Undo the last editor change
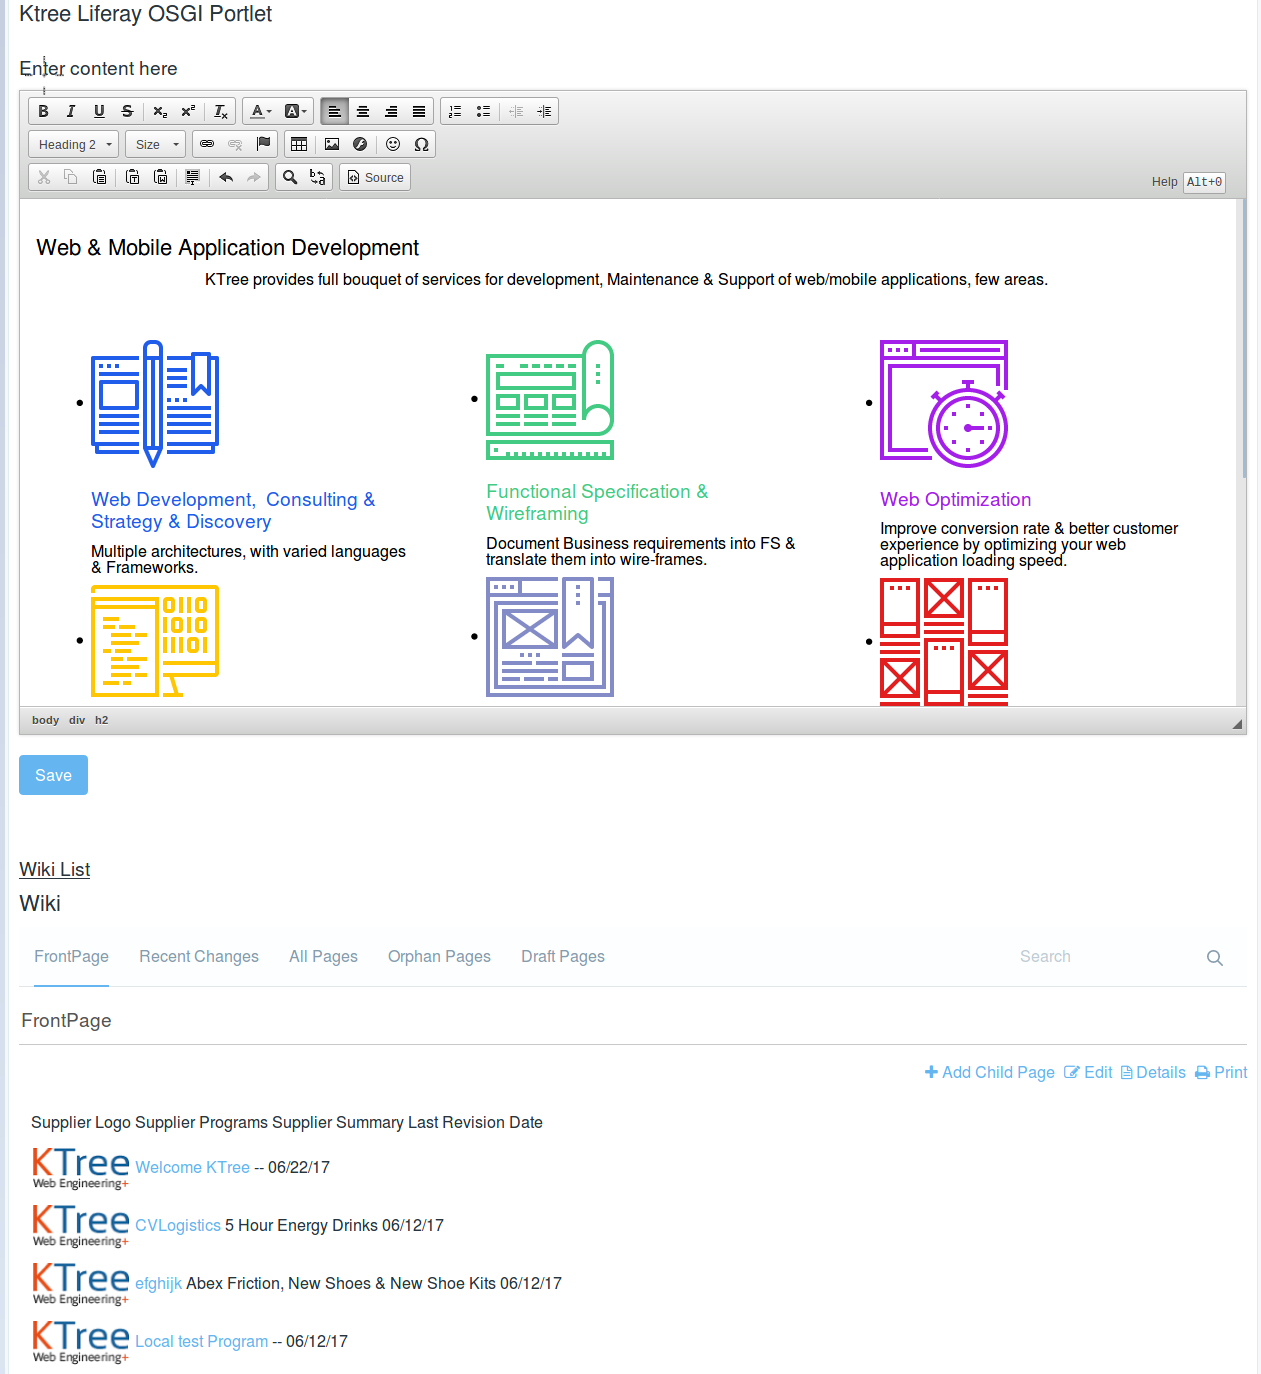Screen dimensions: 1261x1374 point(226,177)
